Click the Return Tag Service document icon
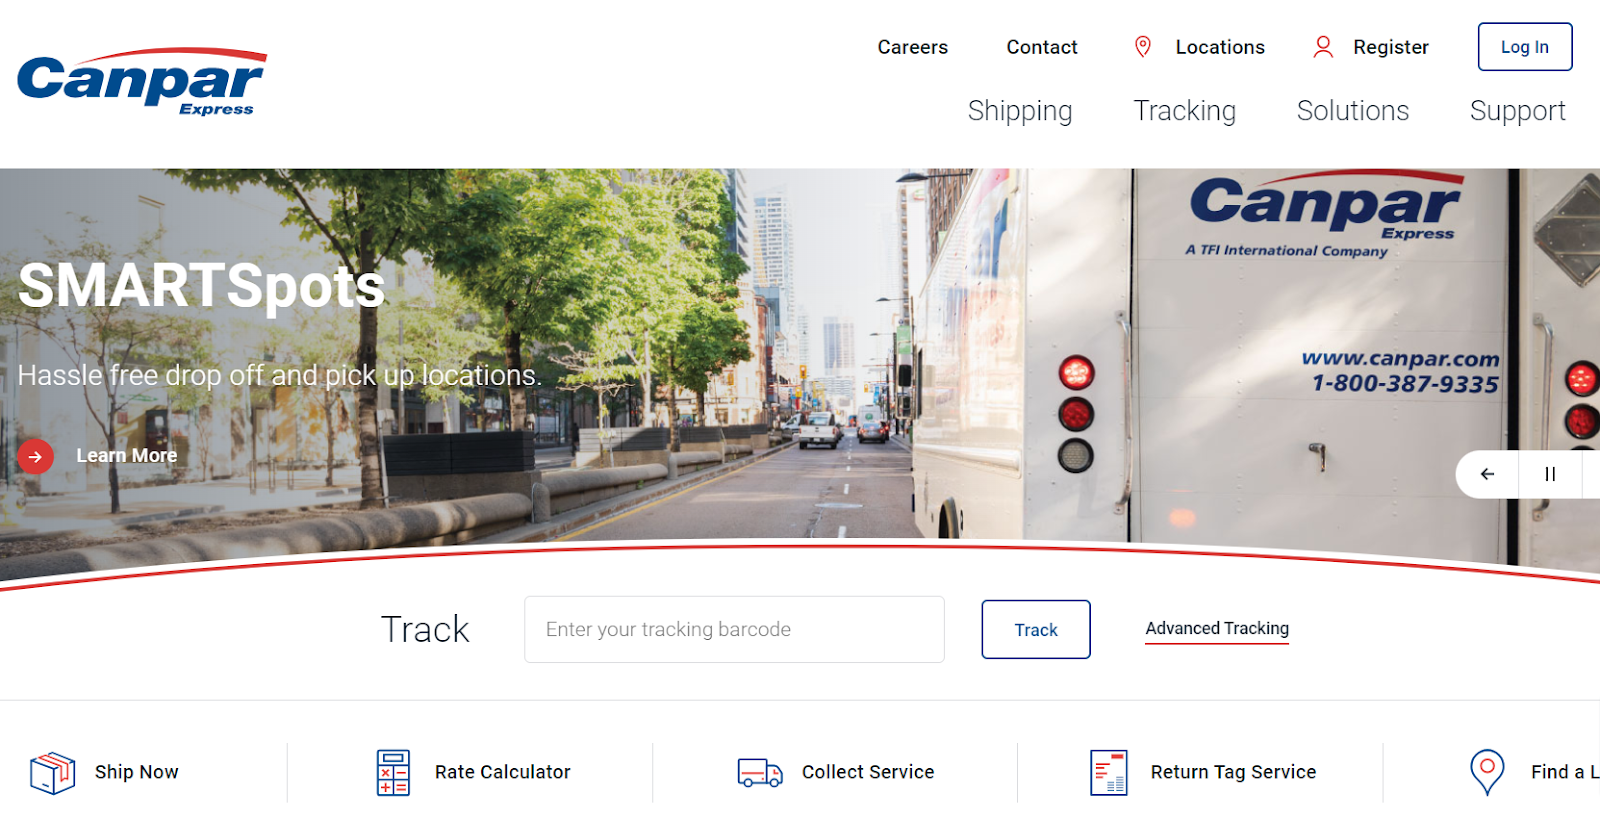This screenshot has width=1600, height=819. [1109, 772]
